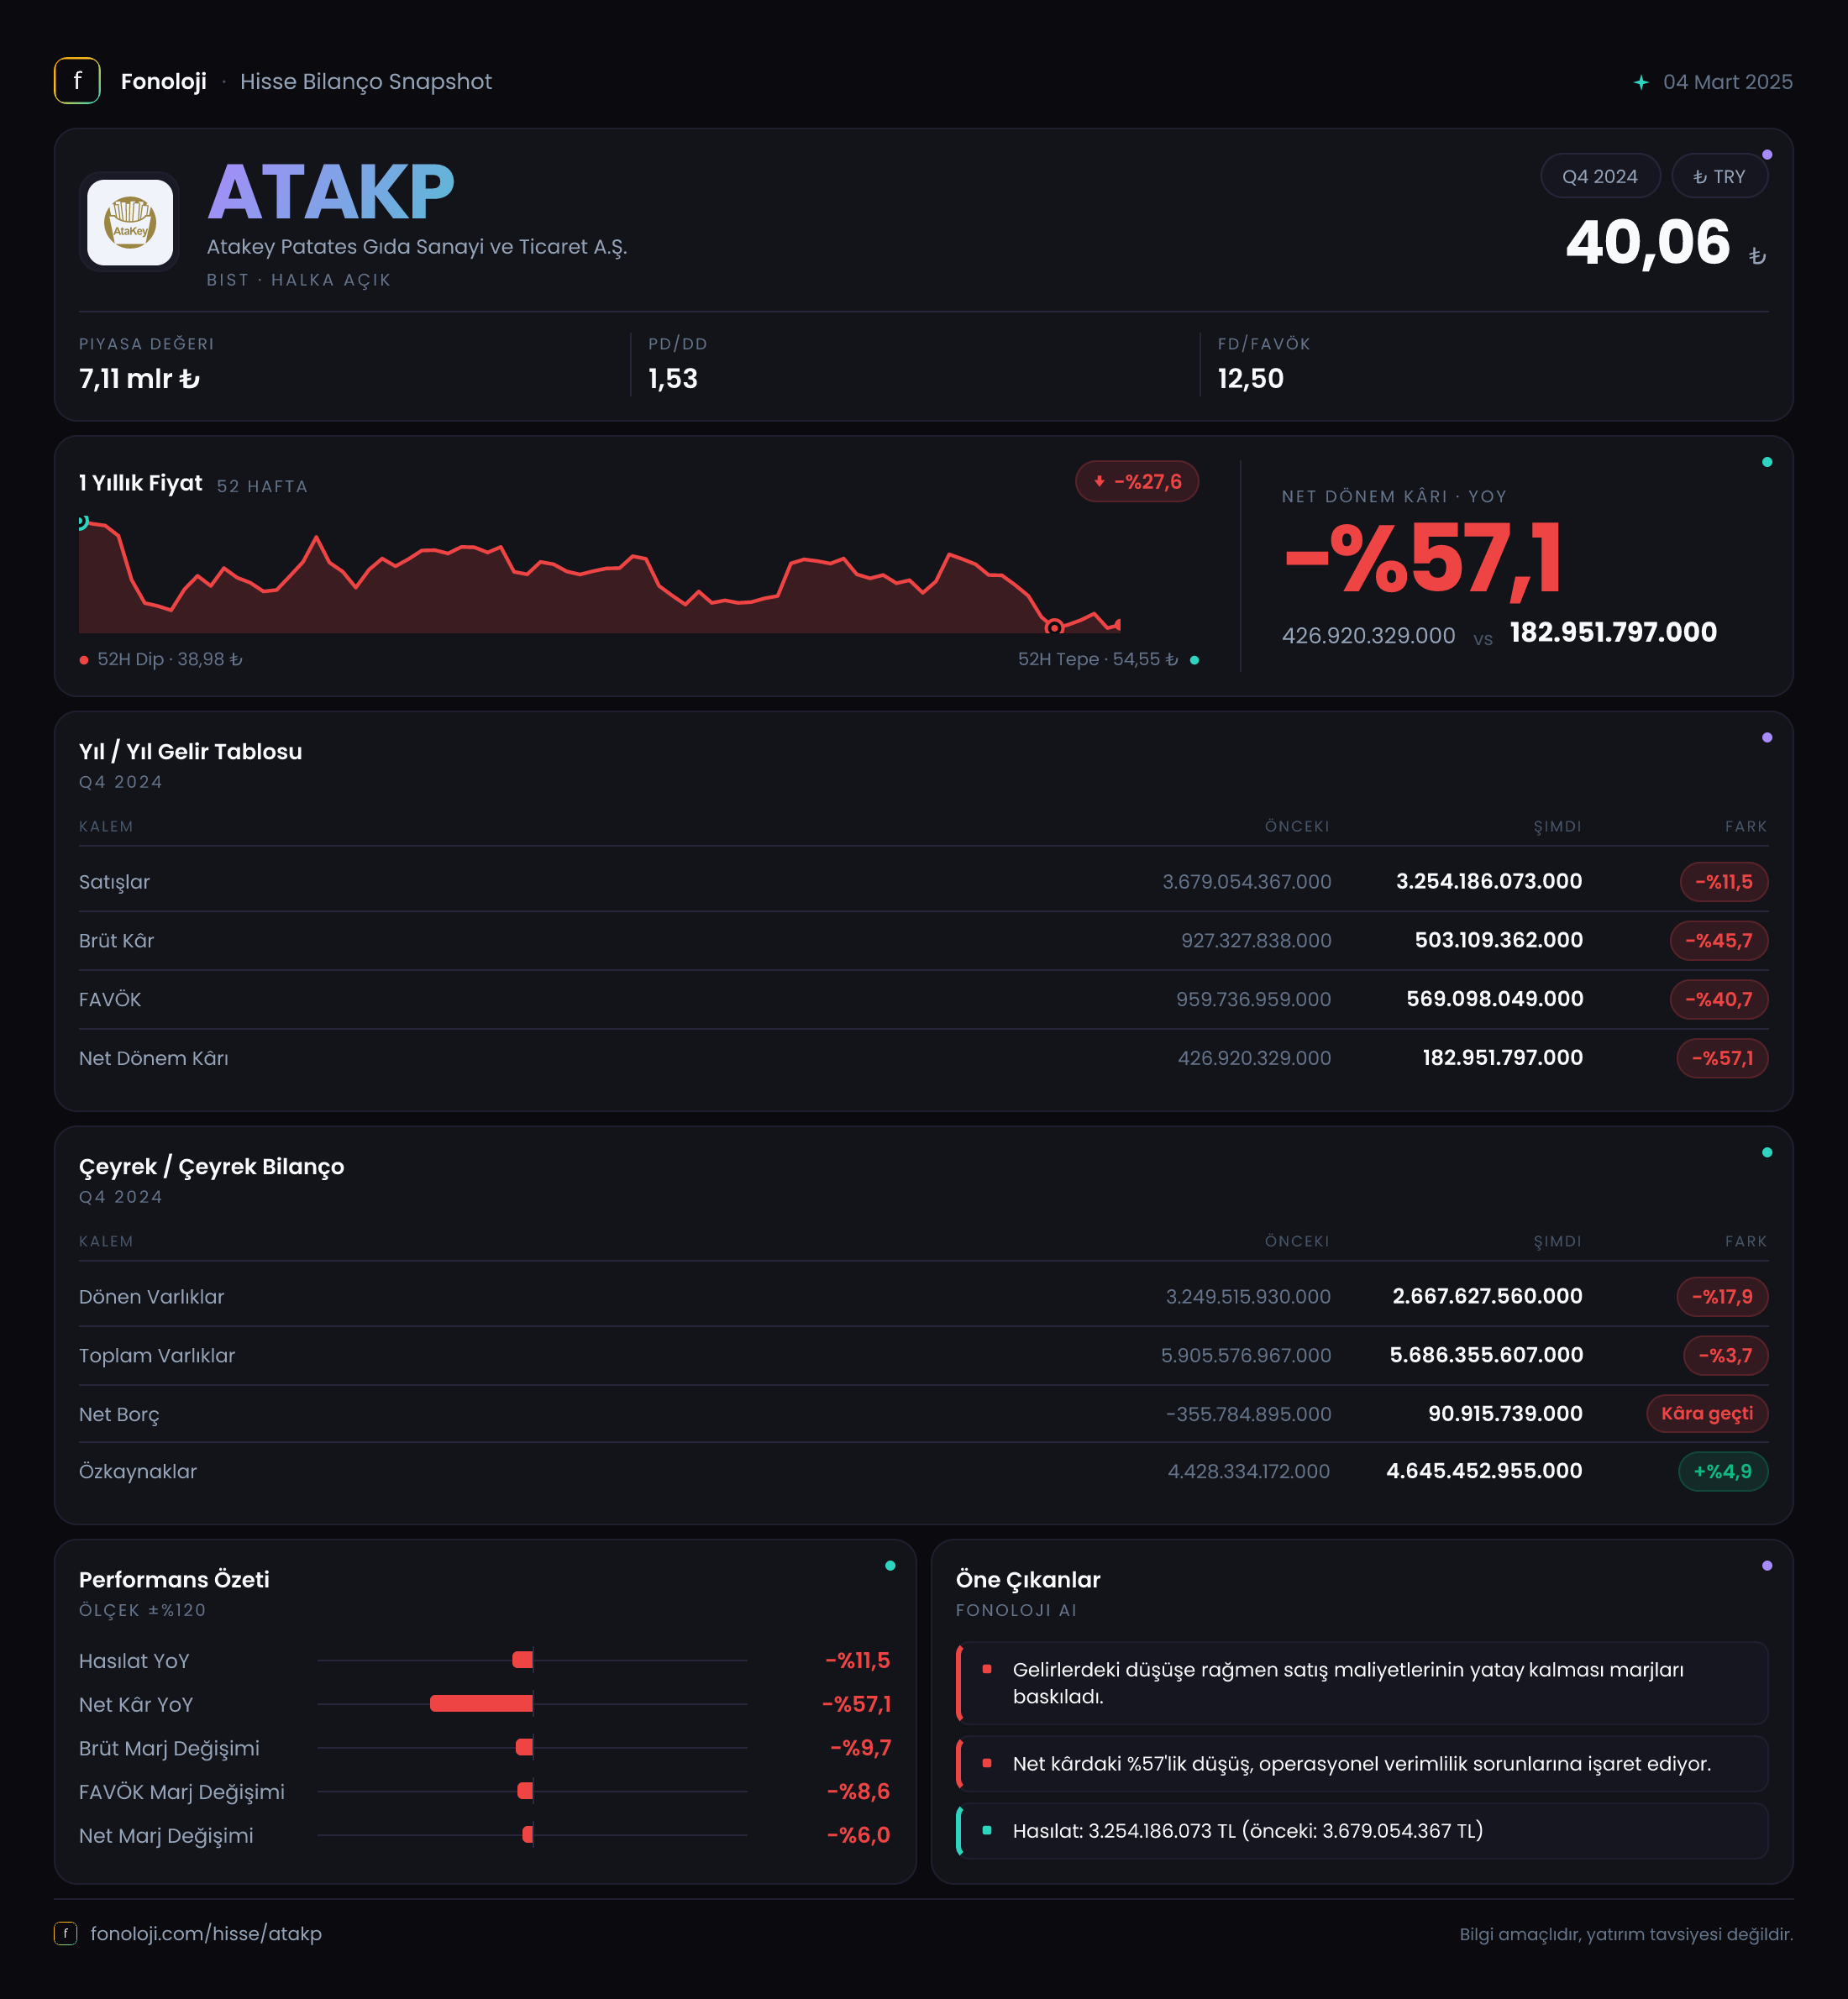Click the Turkish lira symbol beside the 40,06 price

coord(1757,256)
